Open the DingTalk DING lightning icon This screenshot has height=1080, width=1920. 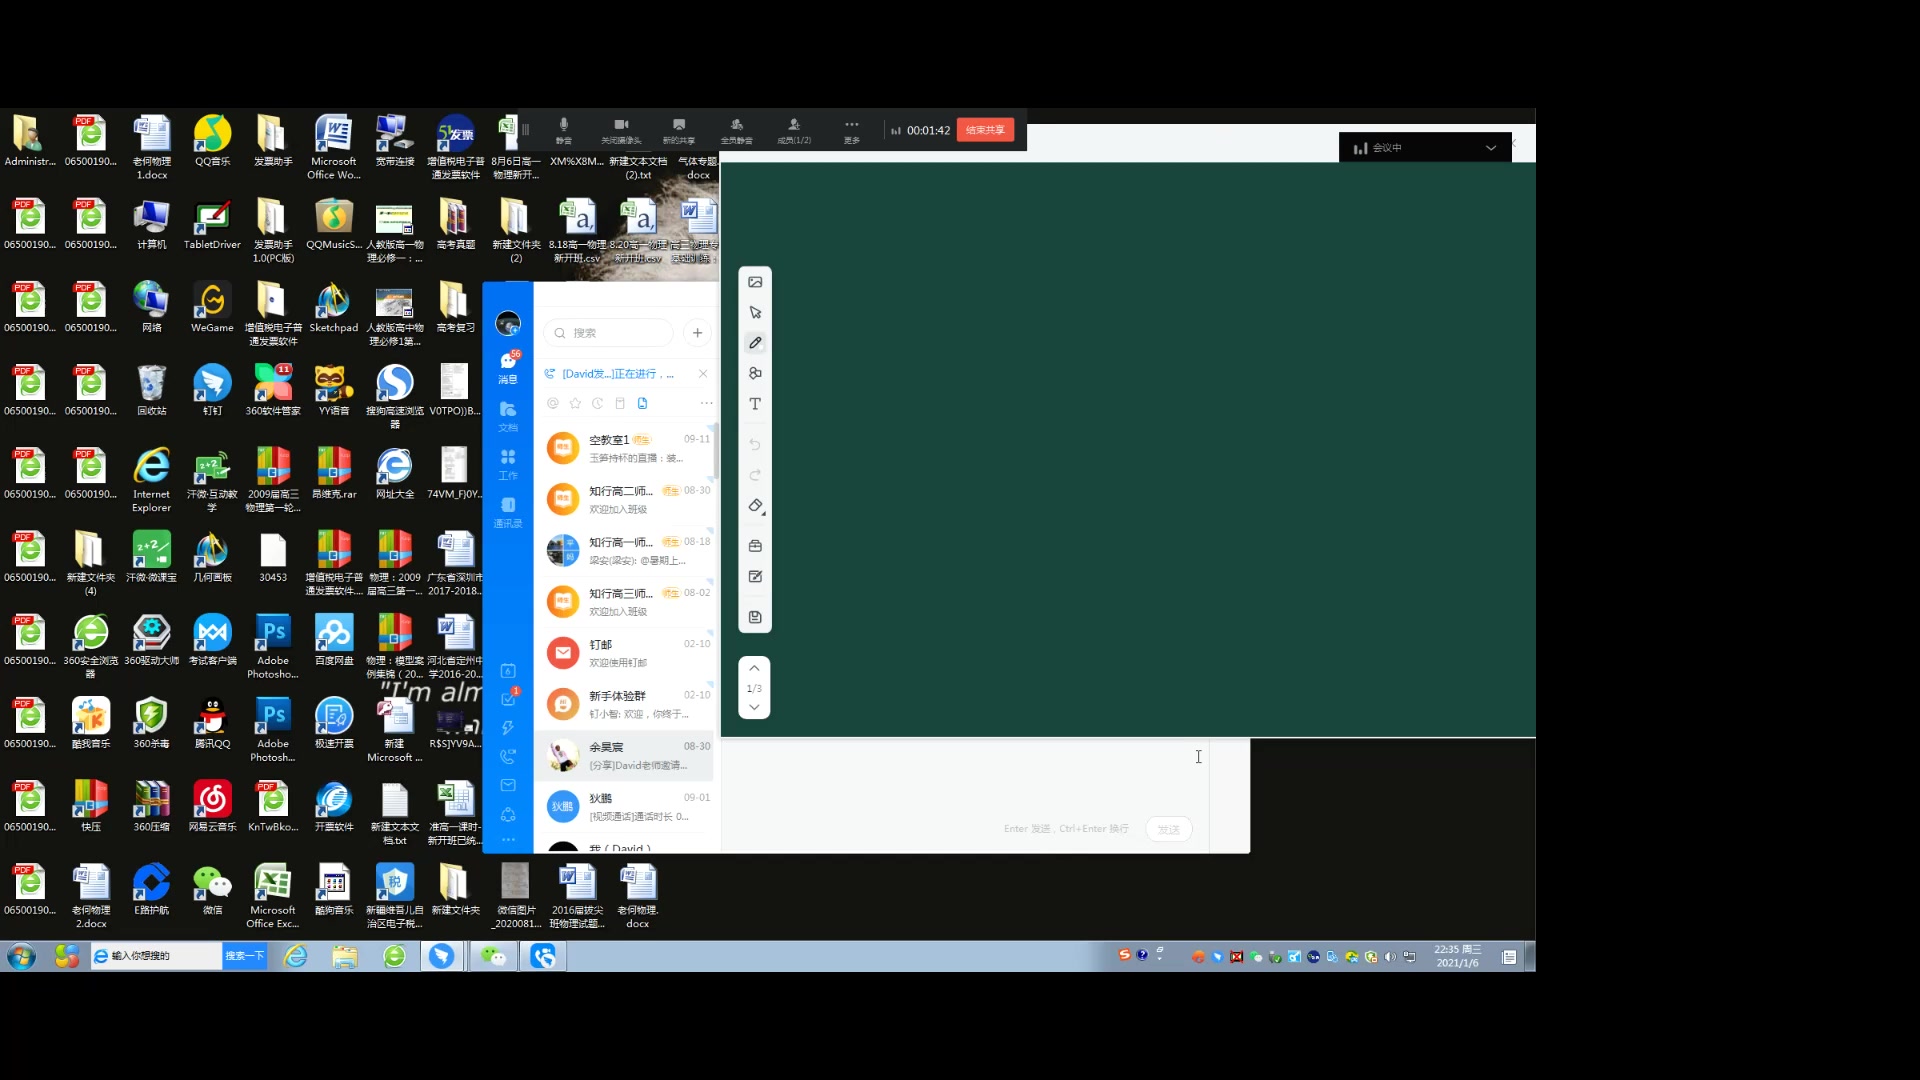click(x=508, y=728)
